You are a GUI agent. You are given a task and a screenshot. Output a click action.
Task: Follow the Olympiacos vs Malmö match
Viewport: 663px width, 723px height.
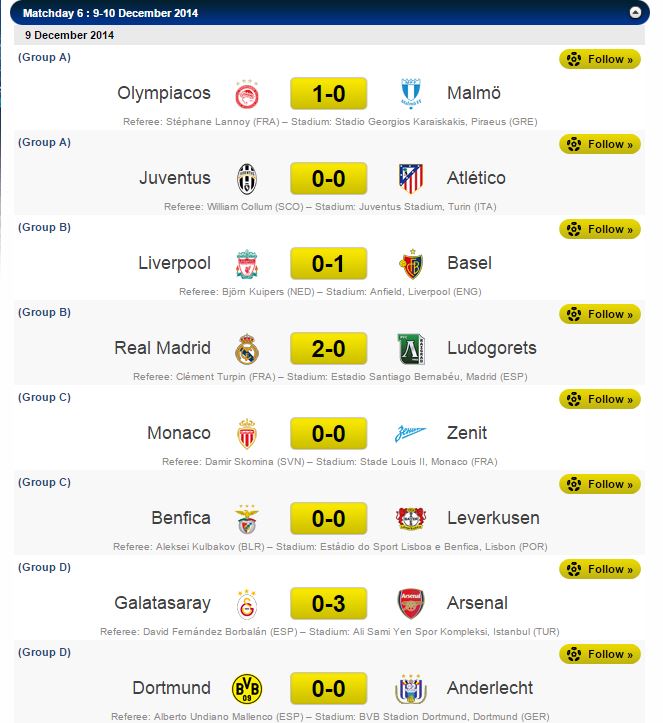click(599, 59)
